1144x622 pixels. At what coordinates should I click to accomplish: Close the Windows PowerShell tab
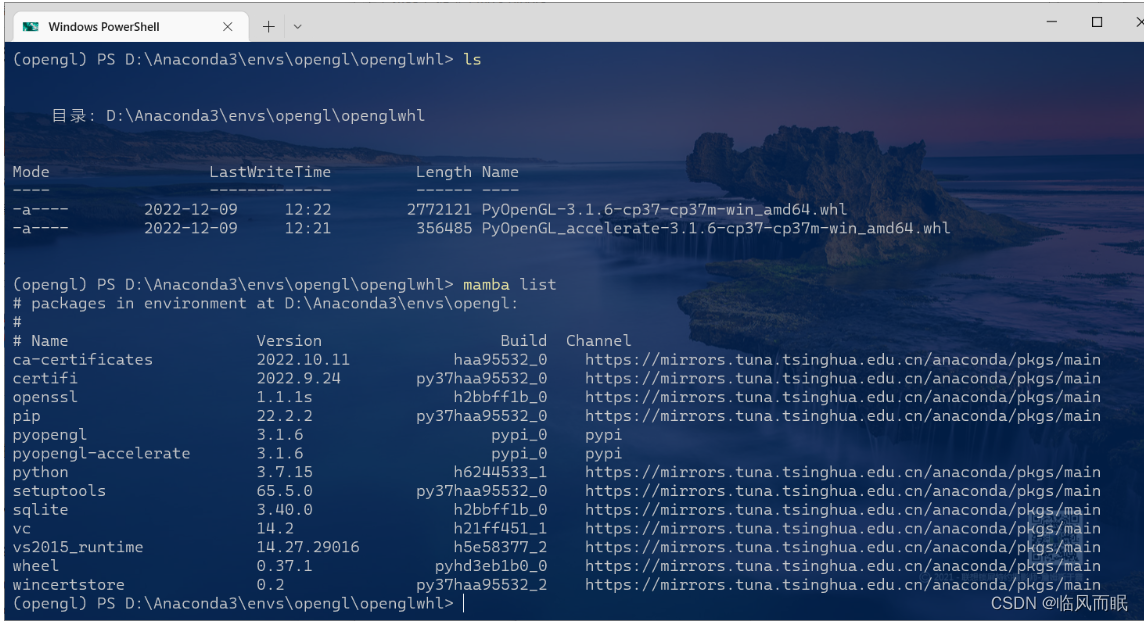point(228,27)
